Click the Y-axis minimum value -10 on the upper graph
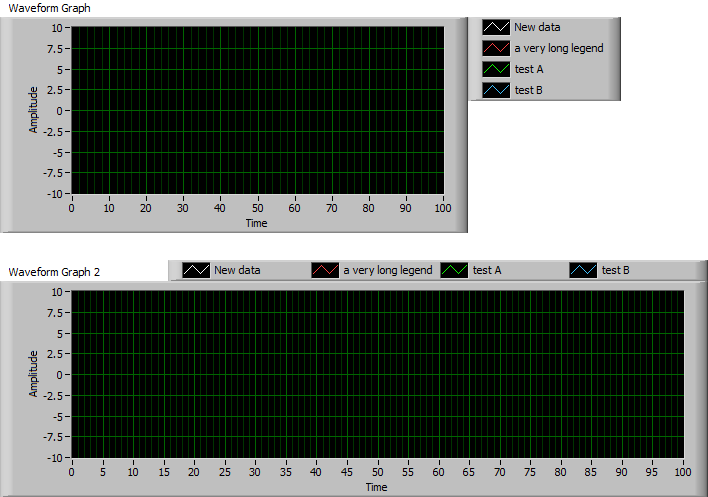 click(55, 194)
